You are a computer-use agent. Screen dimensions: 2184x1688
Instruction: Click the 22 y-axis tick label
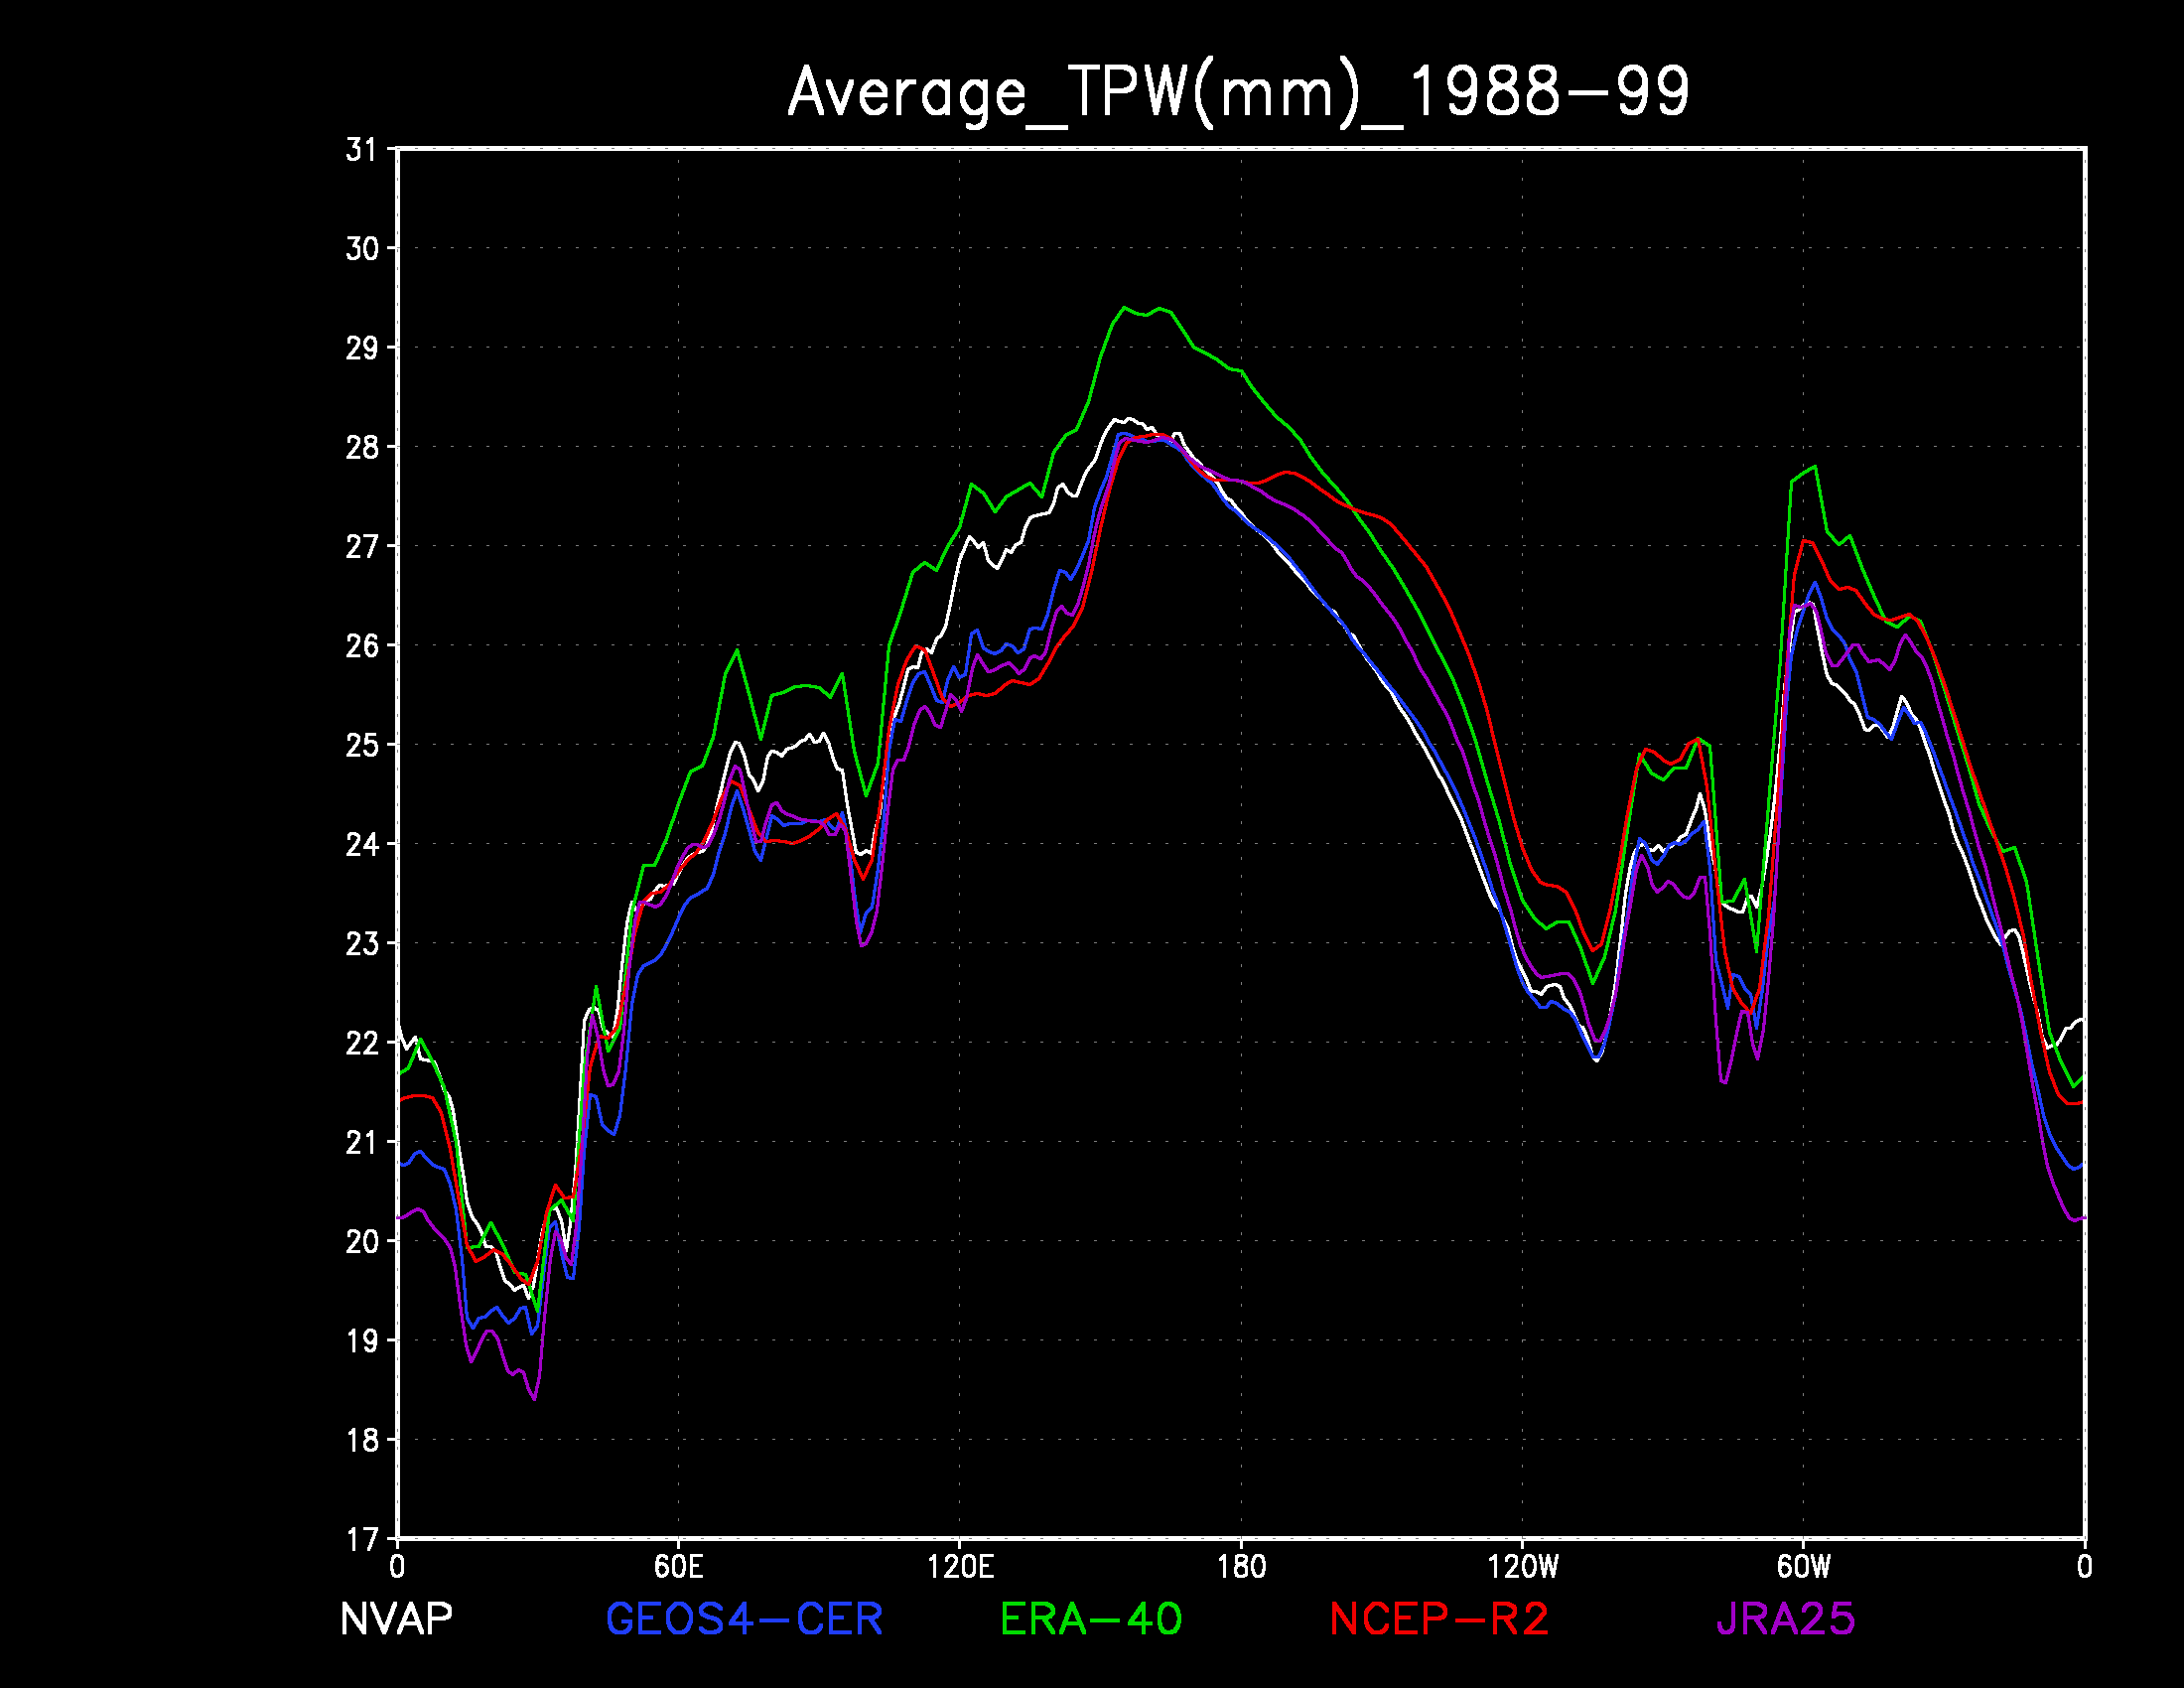pos(361,1043)
